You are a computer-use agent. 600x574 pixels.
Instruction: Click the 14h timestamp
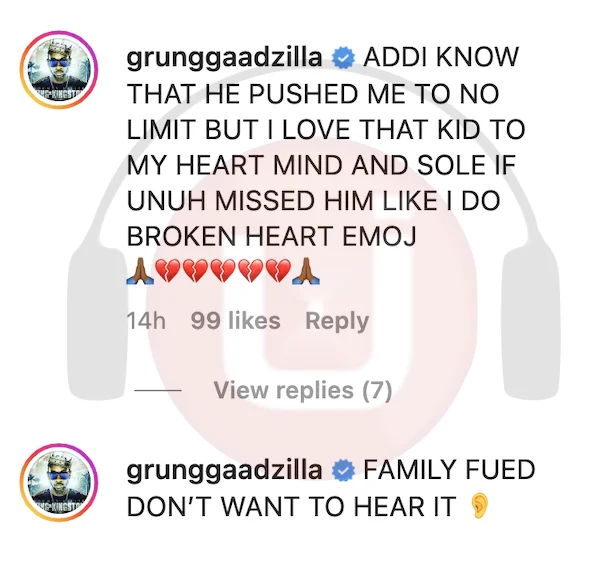coord(146,321)
